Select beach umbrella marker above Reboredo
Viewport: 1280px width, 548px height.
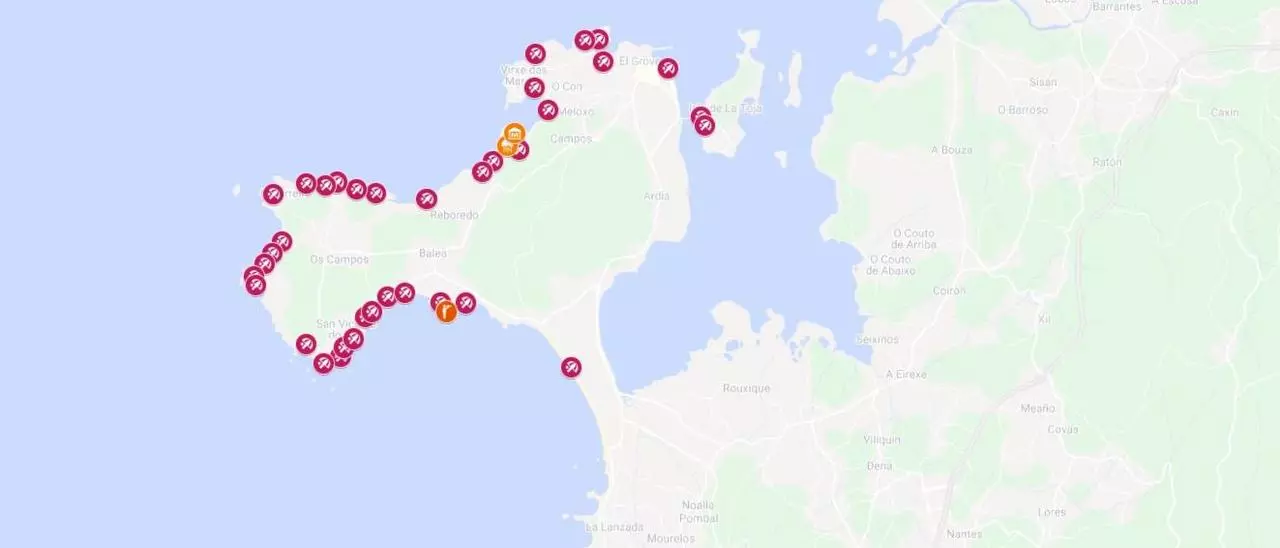(x=426, y=198)
